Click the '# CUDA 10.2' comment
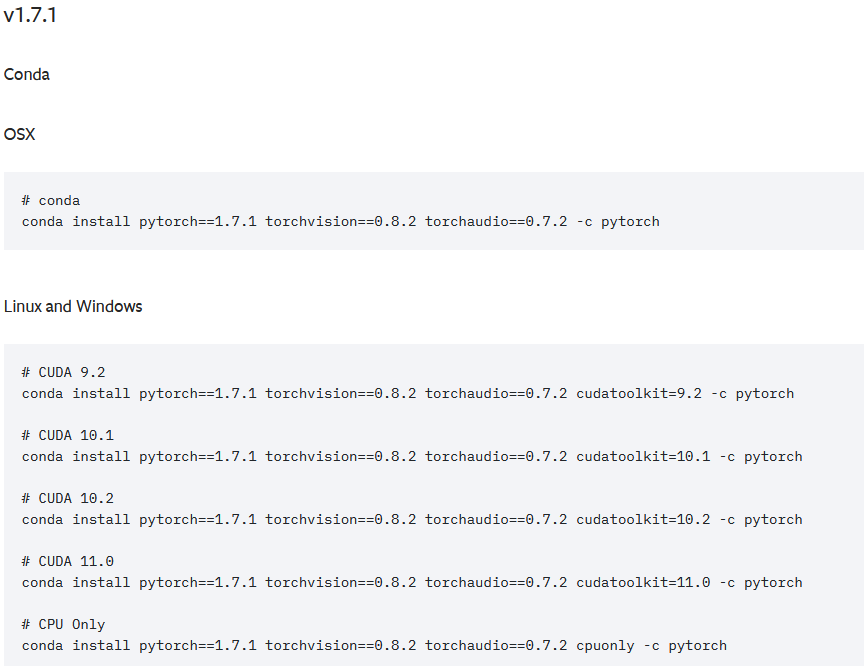This screenshot has height=666, width=864. click(68, 499)
